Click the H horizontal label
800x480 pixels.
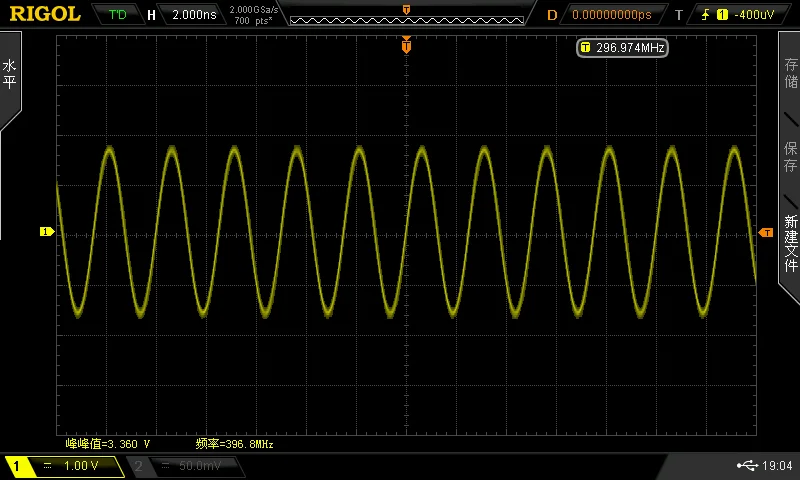coord(152,15)
